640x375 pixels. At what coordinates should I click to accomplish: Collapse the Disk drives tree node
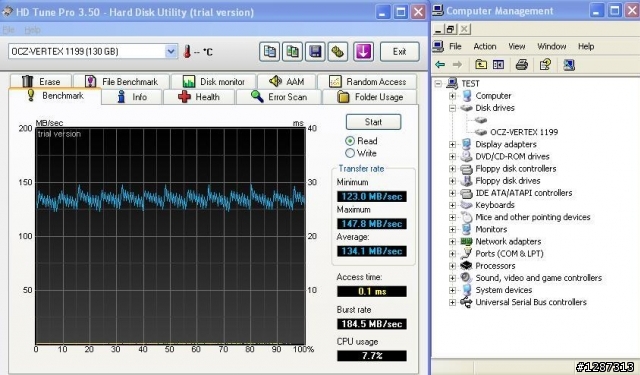[452, 108]
